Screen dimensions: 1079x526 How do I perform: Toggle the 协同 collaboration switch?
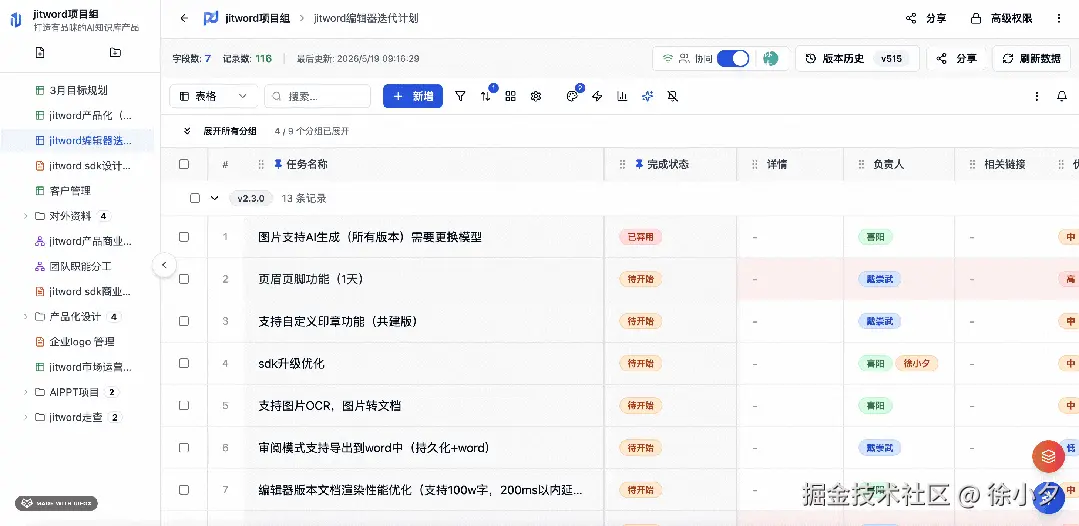733,59
